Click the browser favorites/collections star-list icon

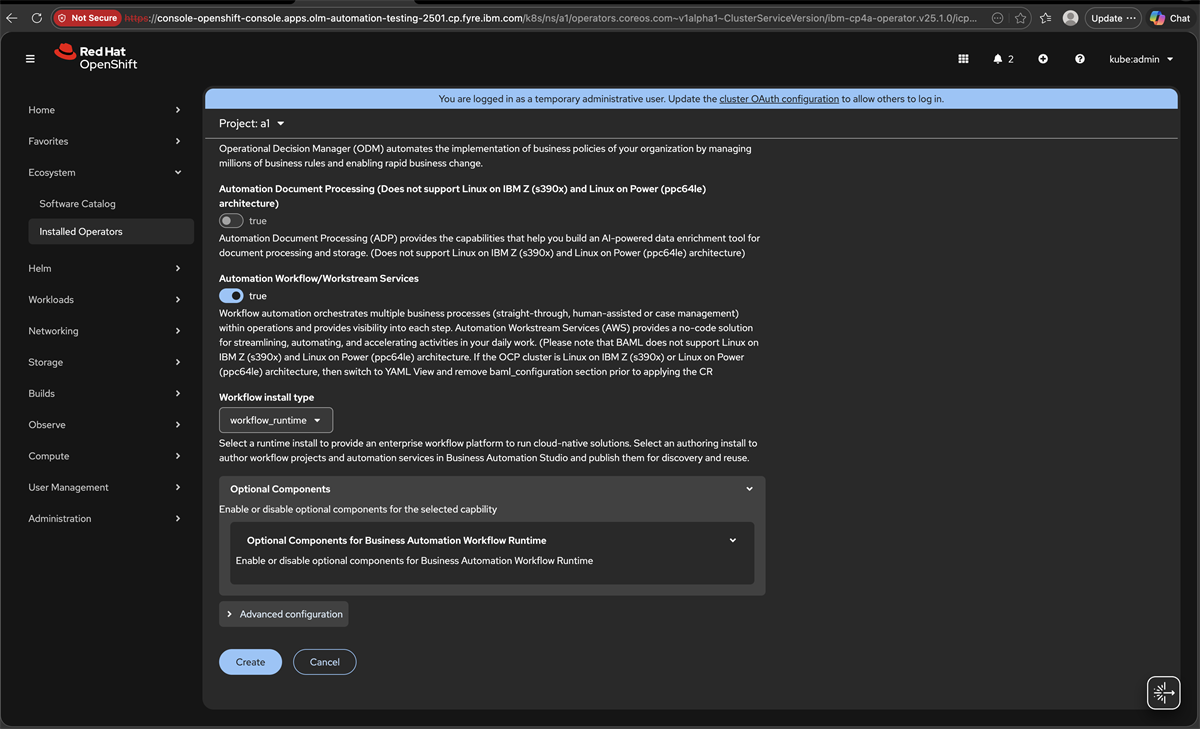point(1045,18)
